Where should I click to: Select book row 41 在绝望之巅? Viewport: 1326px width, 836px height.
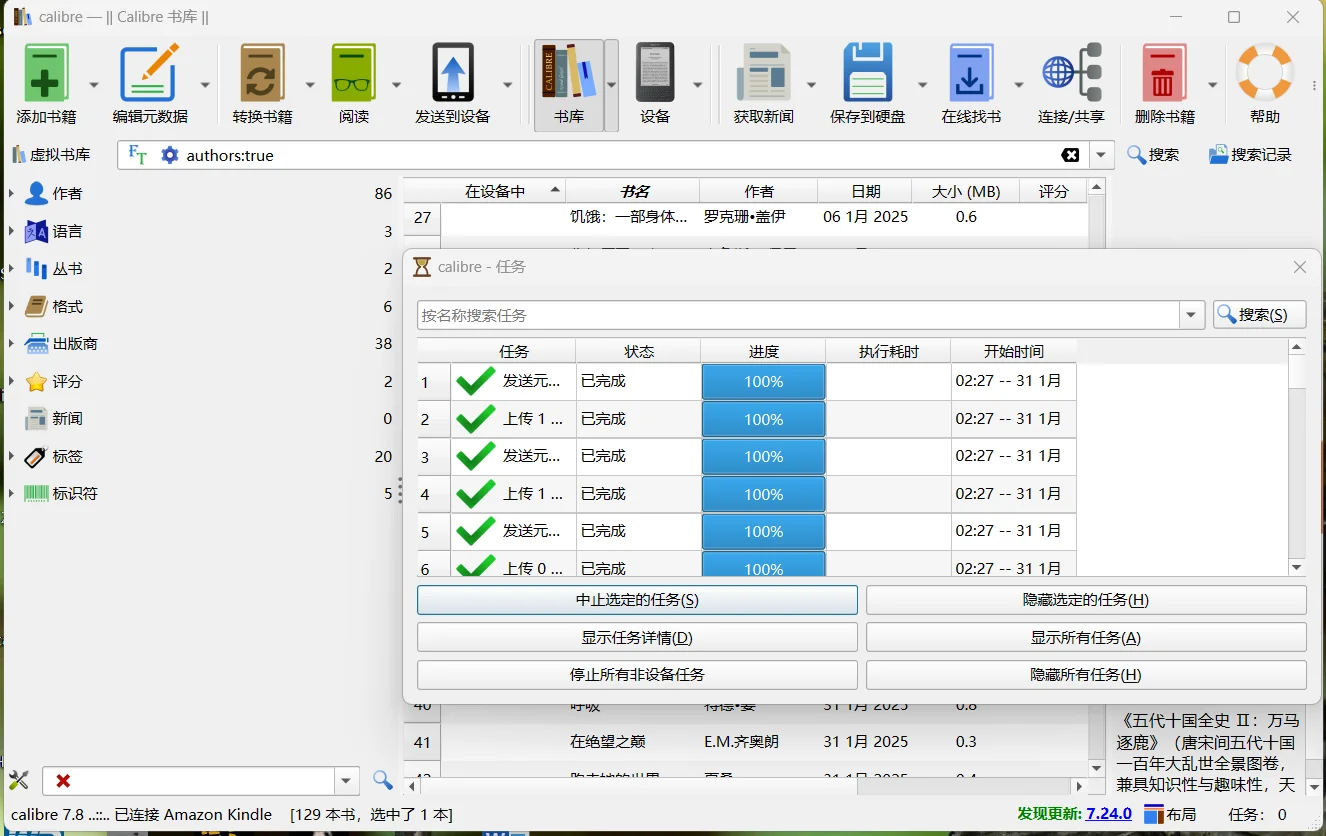[x=745, y=742]
